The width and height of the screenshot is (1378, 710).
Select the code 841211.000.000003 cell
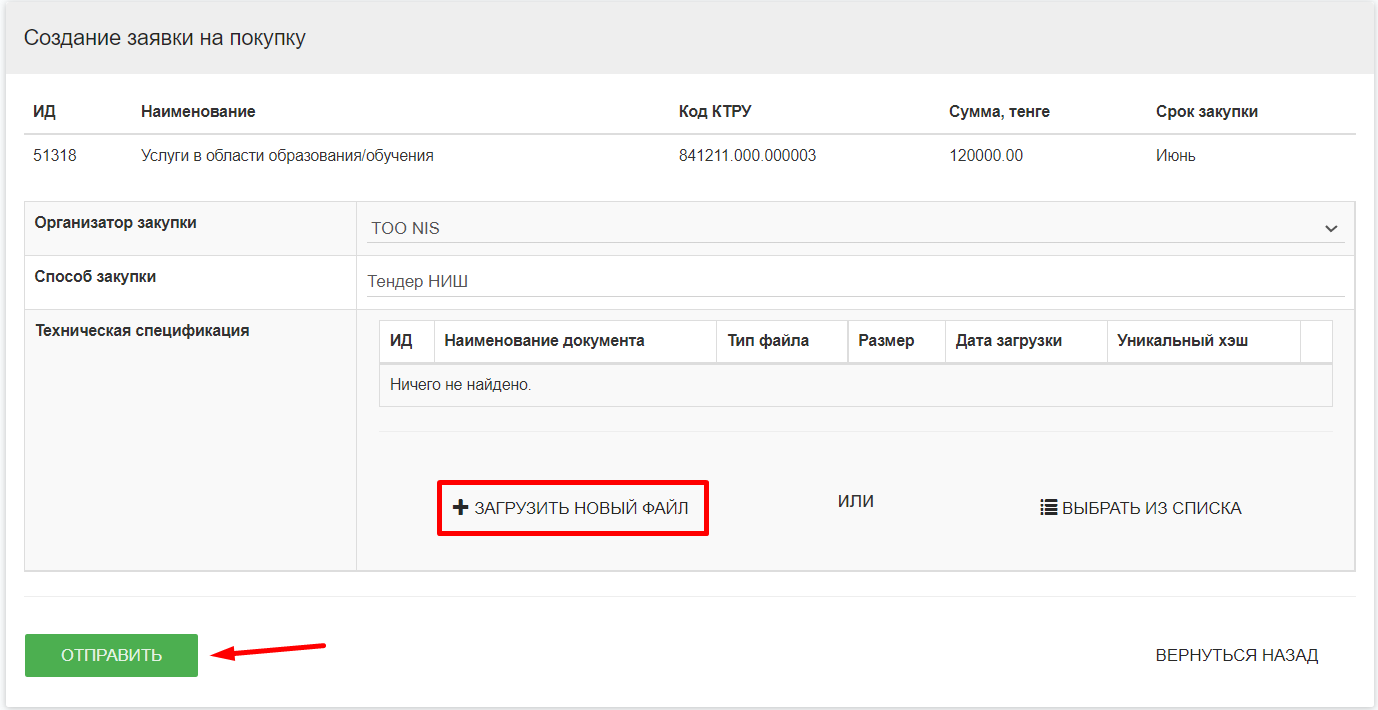(x=747, y=156)
